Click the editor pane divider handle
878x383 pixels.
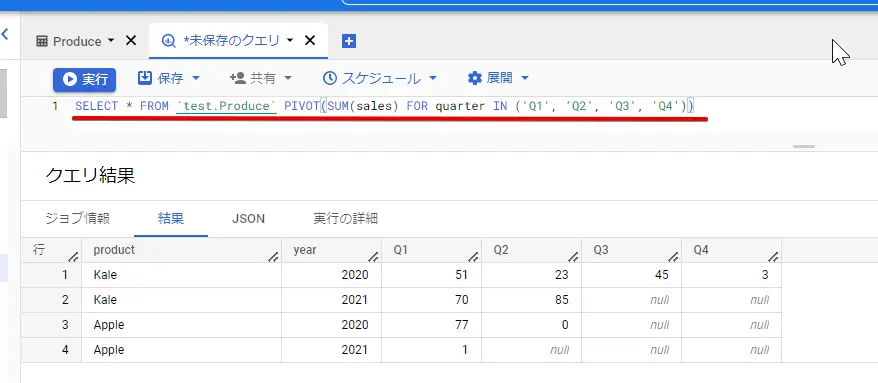[x=804, y=147]
